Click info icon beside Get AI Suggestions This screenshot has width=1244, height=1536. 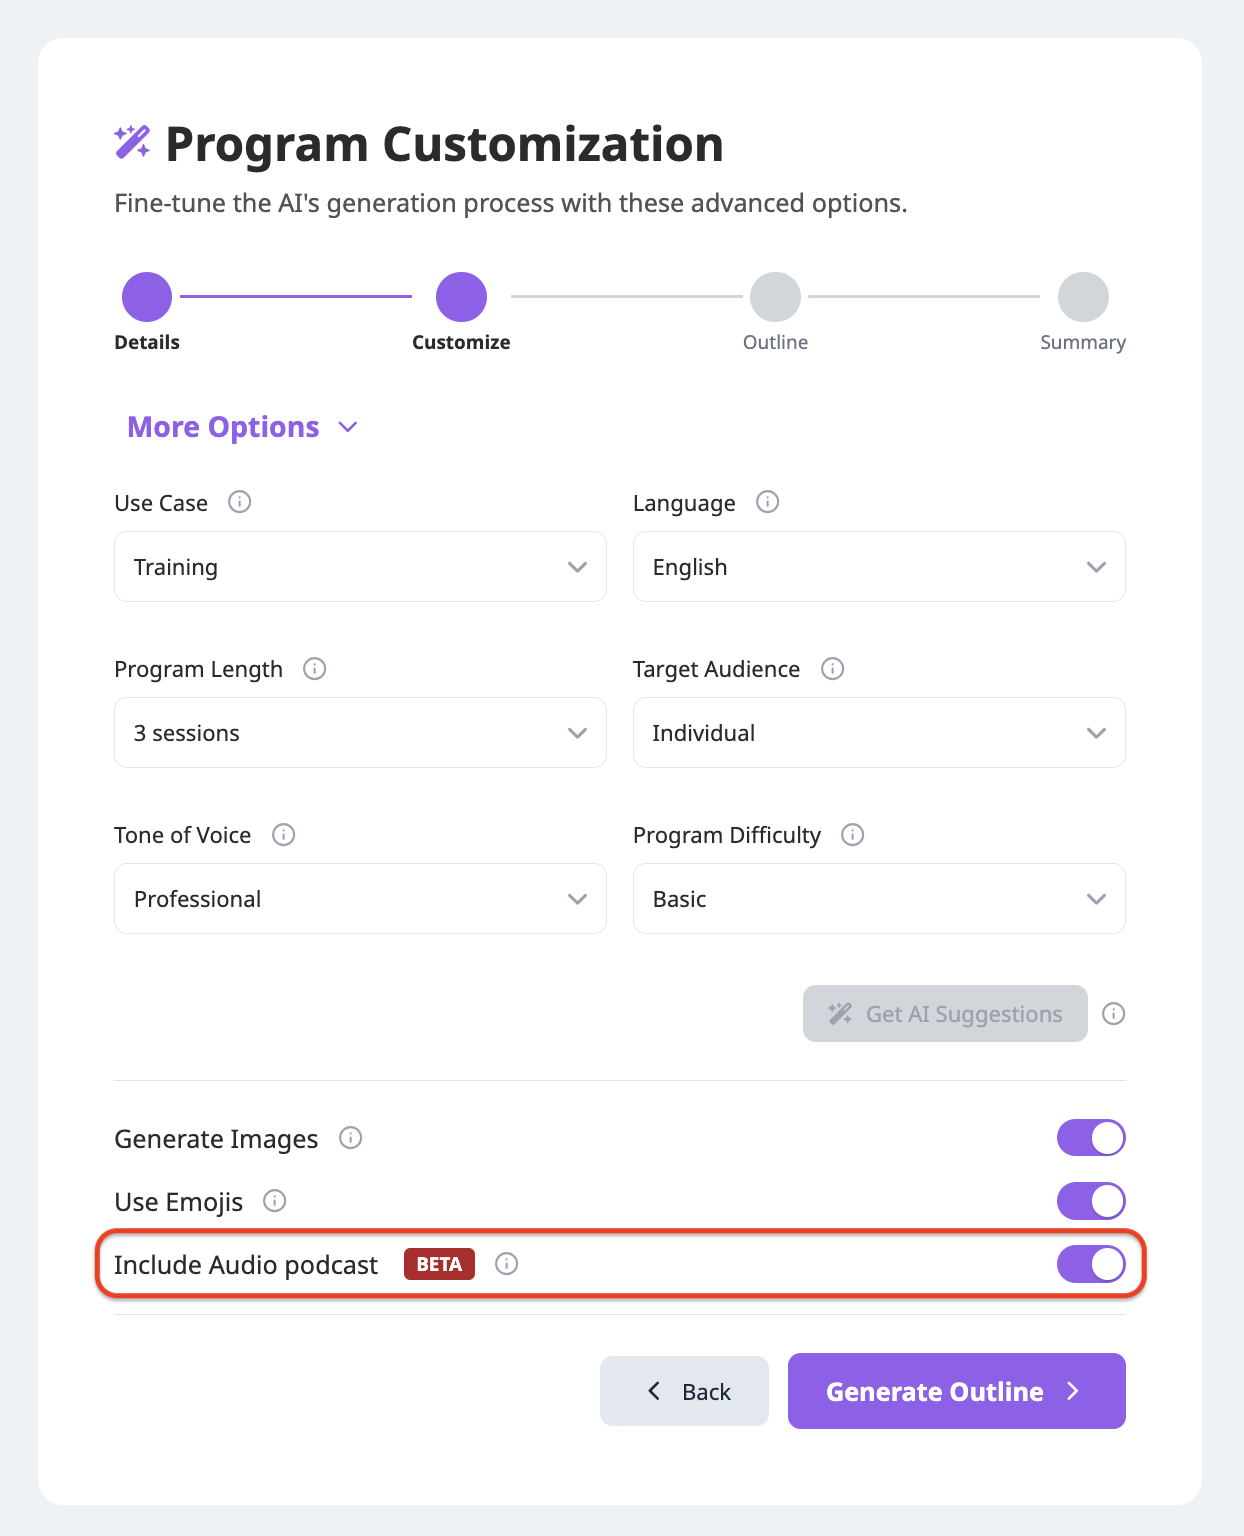coord(1113,1014)
